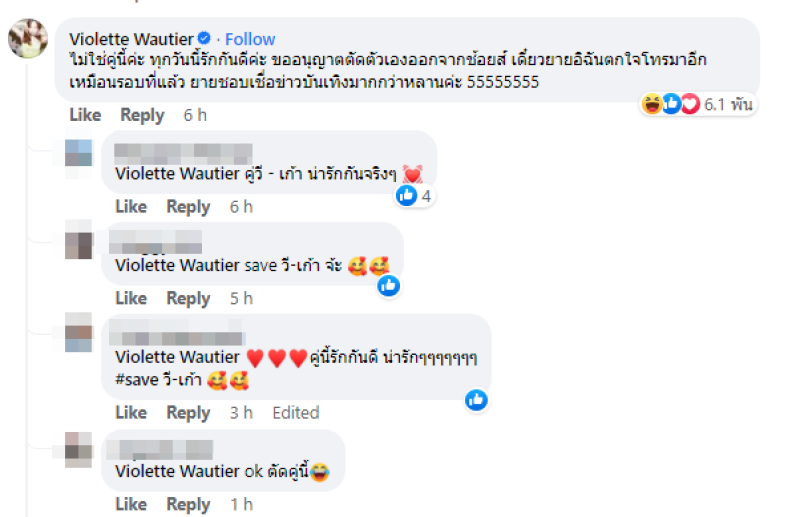Click the thumbs-up reaction on the save วี-เก้า จ้ะ reply

(389, 286)
